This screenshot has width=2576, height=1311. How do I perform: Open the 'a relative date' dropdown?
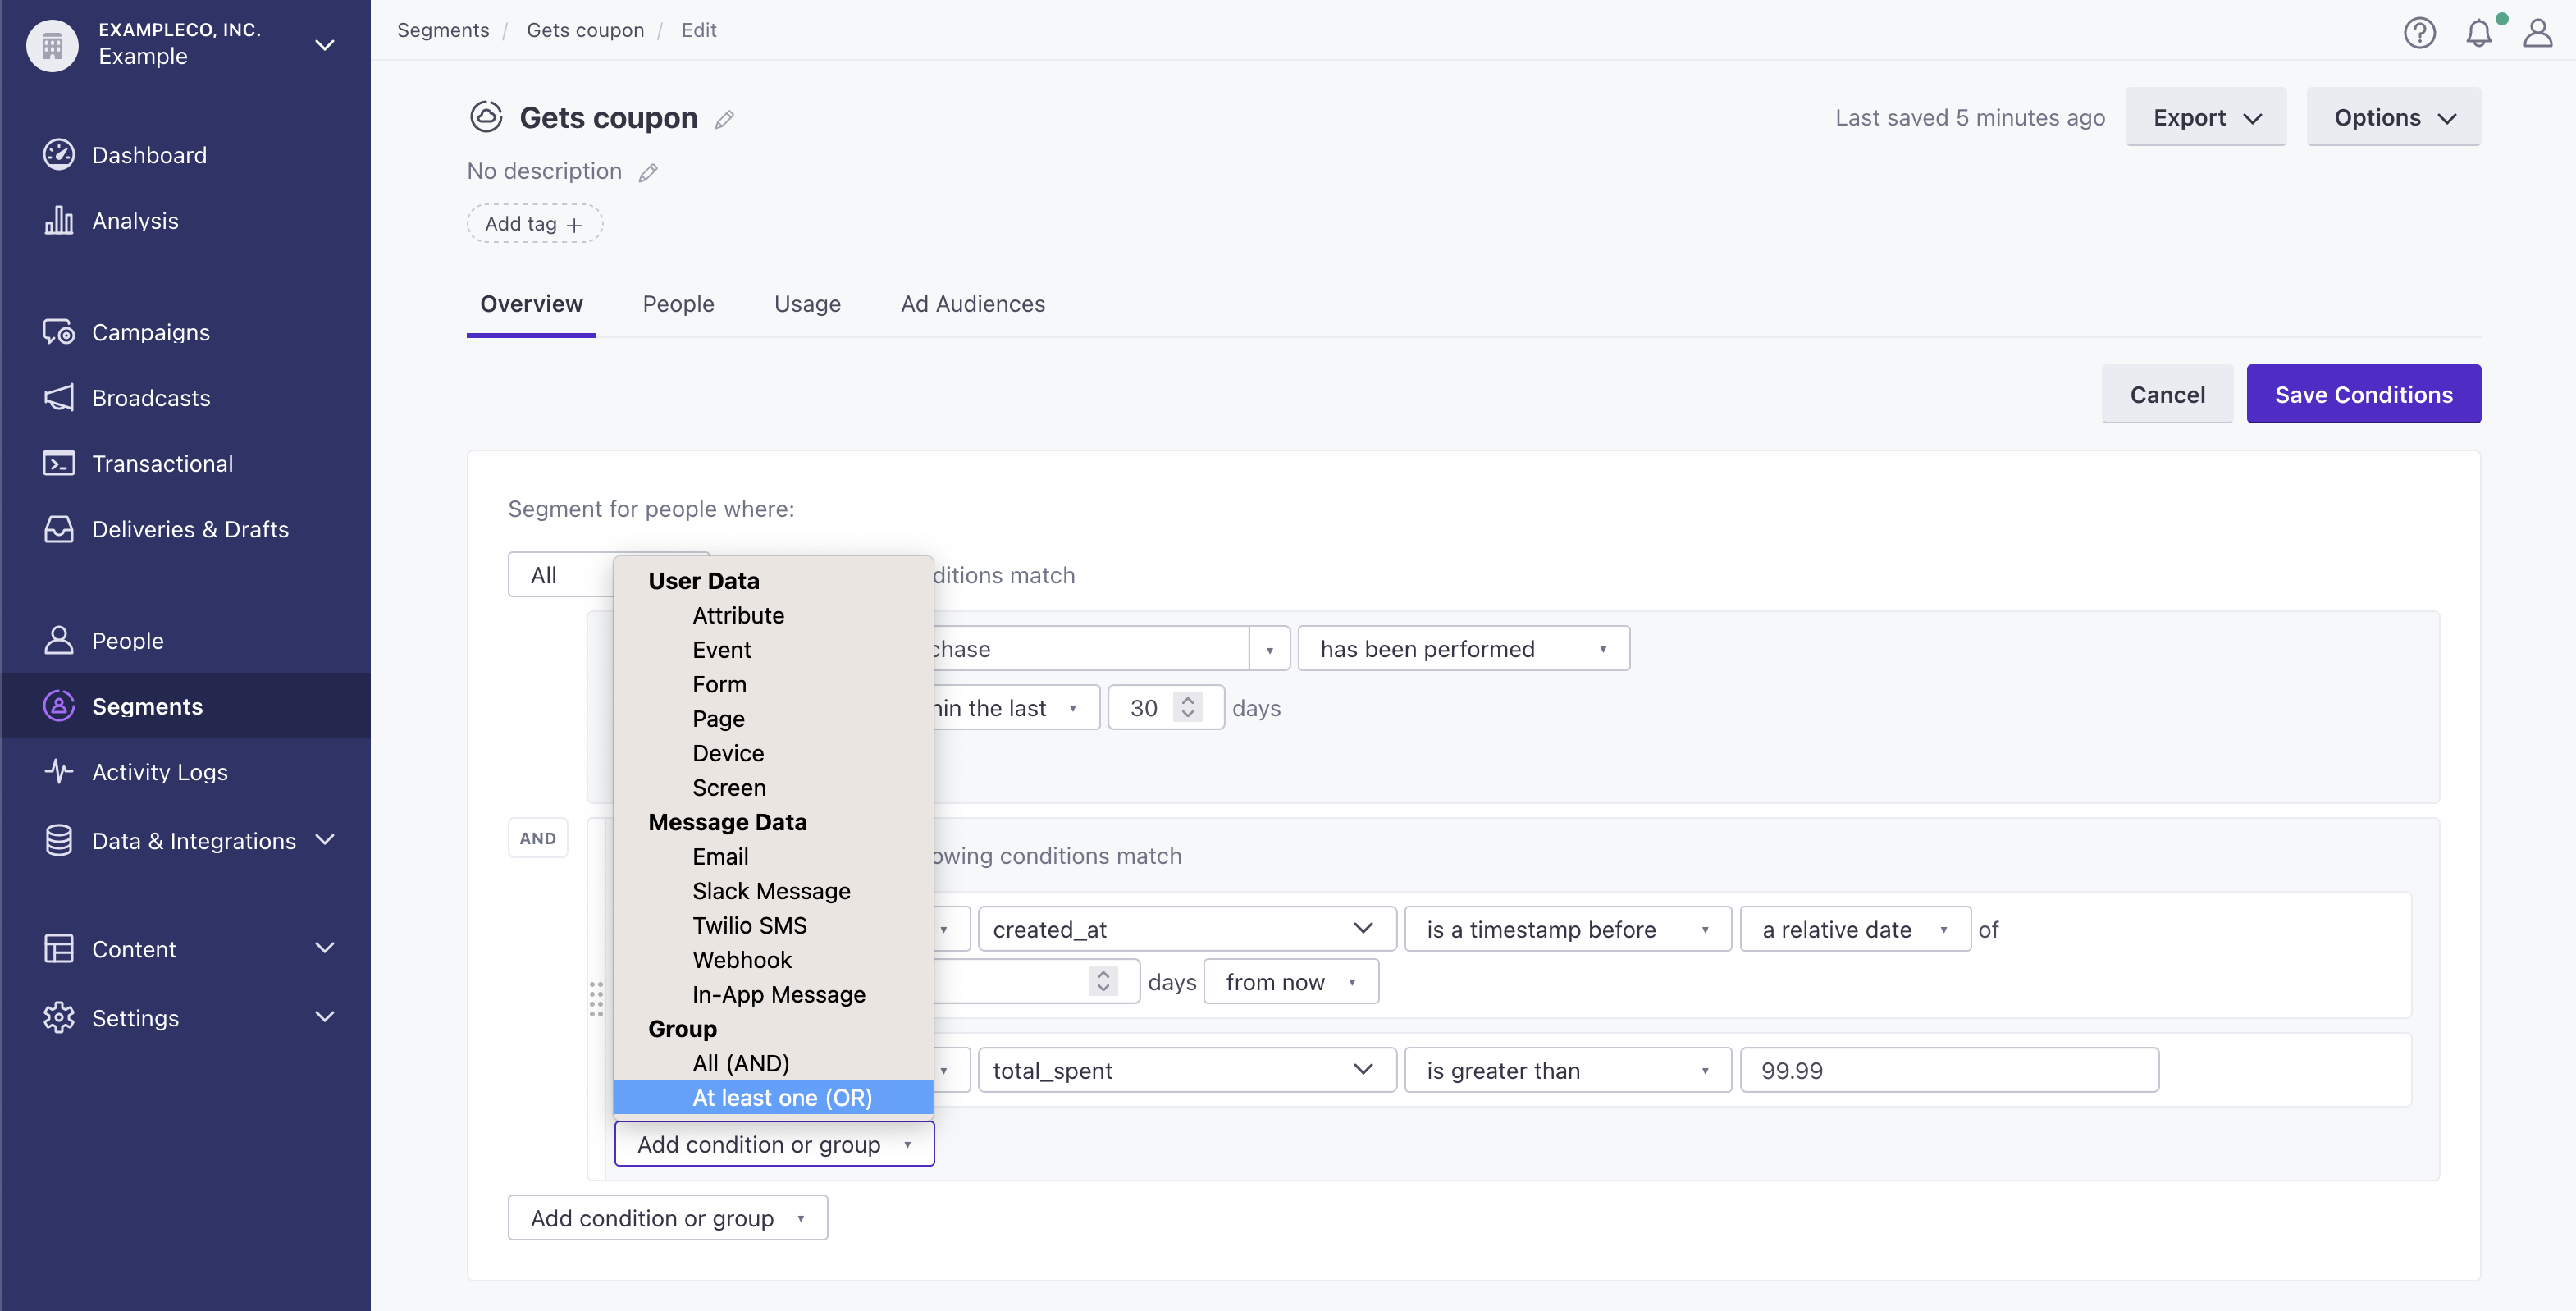pyautogui.click(x=1855, y=929)
